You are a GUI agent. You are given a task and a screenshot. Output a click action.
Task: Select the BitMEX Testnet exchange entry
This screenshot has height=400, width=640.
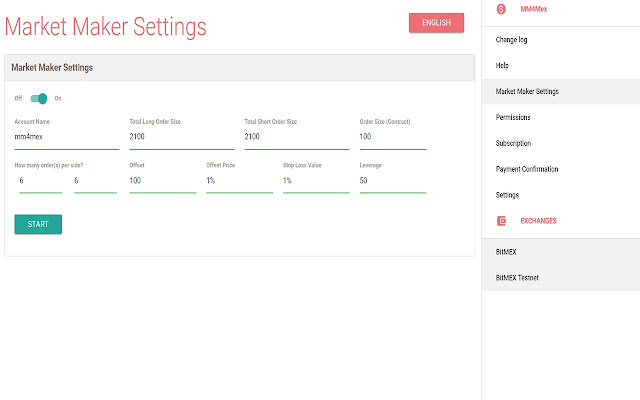(561, 278)
